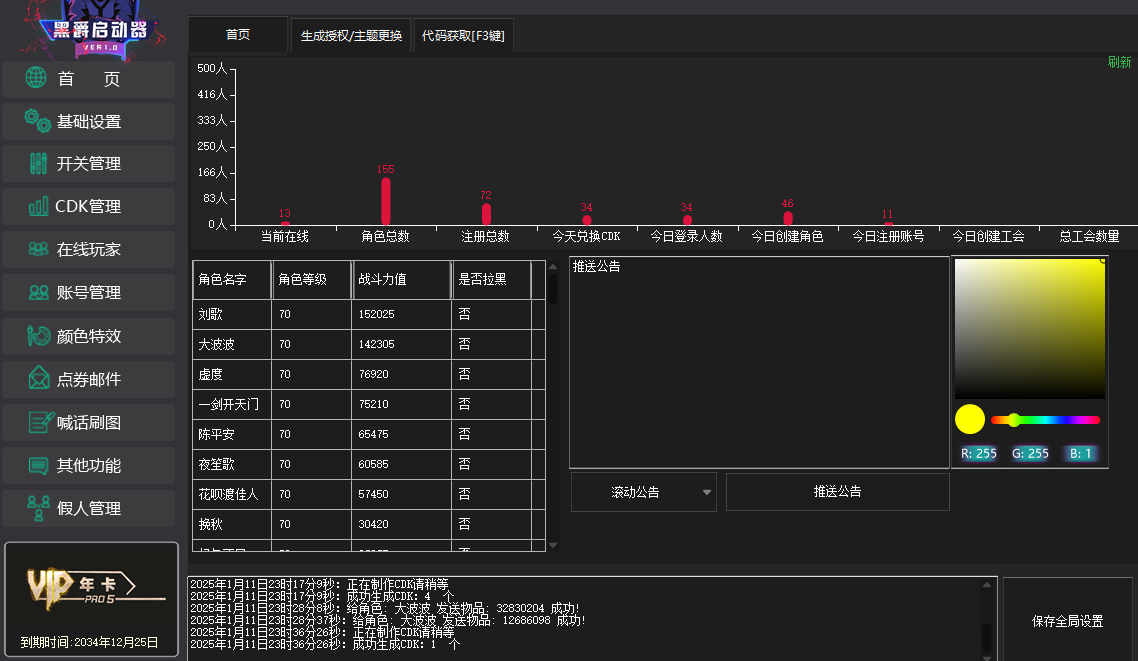Open 账号管理 using its users icon
The height and width of the screenshot is (661, 1138).
(39, 292)
